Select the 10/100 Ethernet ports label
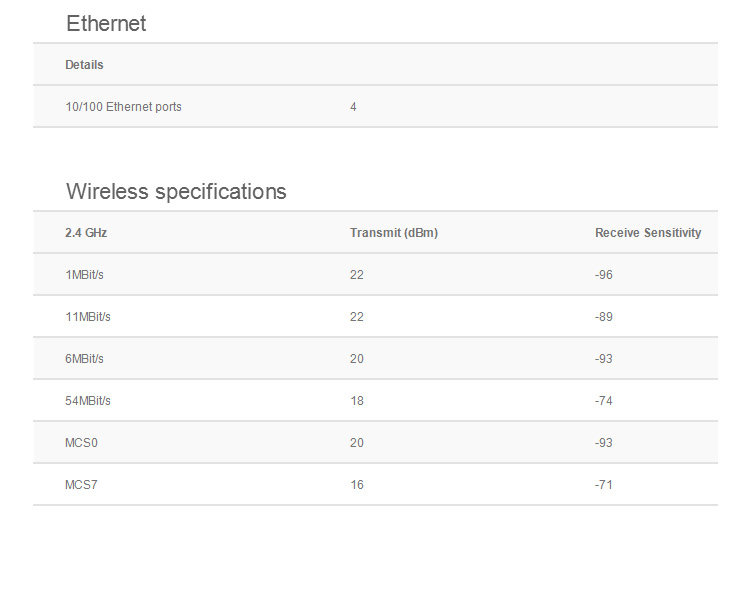 [124, 107]
